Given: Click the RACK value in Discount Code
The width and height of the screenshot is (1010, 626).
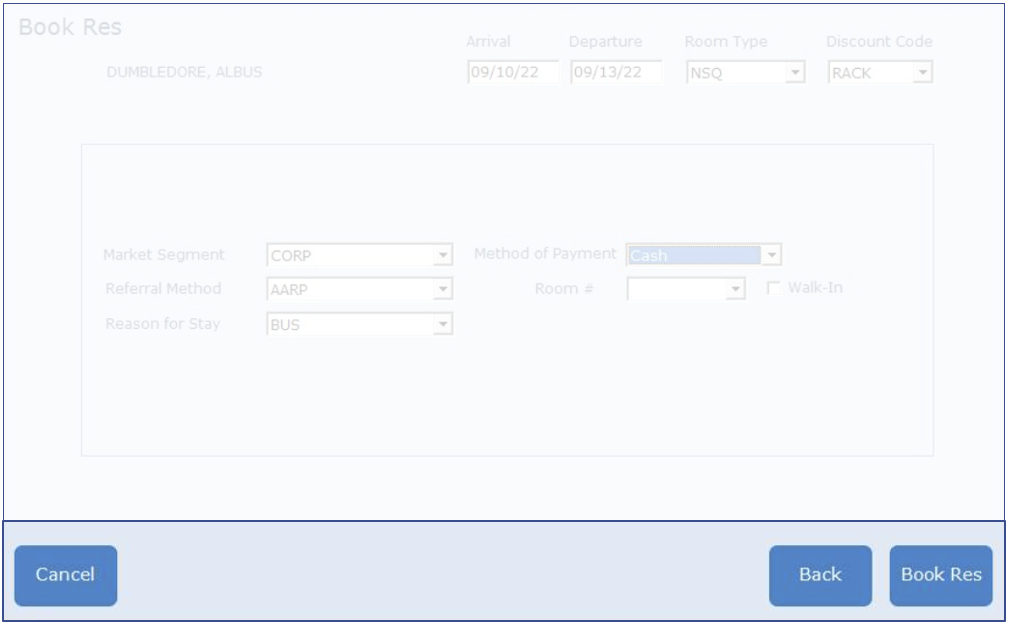Looking at the screenshot, I should (x=870, y=73).
